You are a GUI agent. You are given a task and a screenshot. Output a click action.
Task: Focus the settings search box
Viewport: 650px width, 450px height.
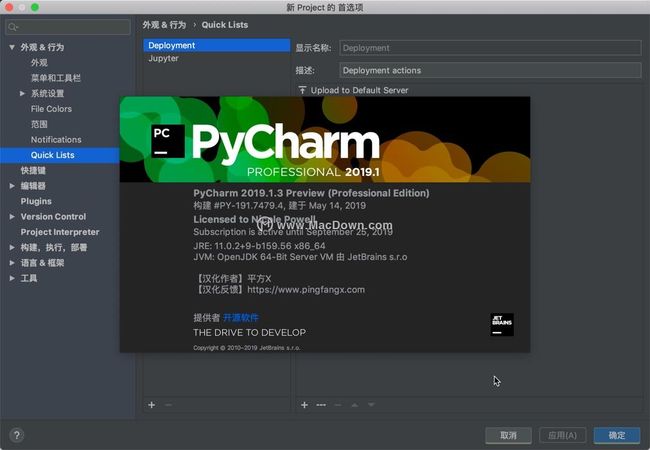coord(68,27)
